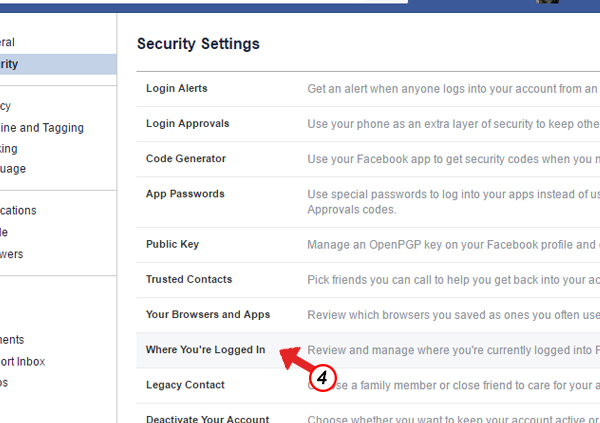
Task: Select the highlighted Security sidebar tab
Action: pos(58,64)
